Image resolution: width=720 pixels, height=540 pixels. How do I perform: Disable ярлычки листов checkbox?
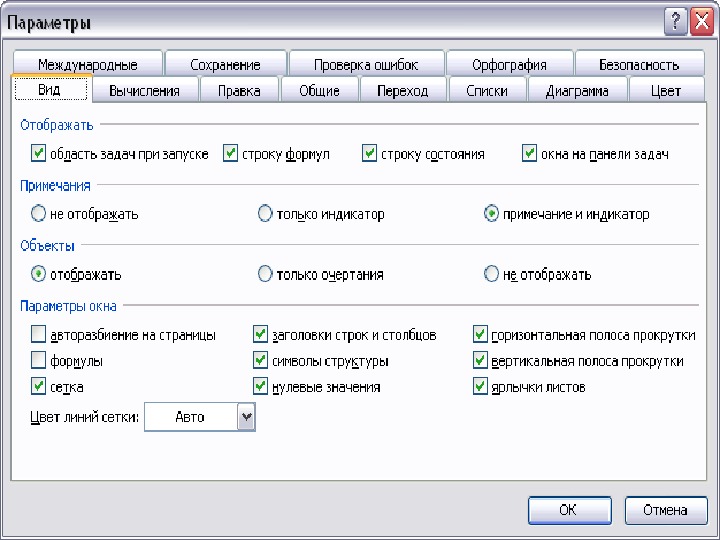pos(480,387)
